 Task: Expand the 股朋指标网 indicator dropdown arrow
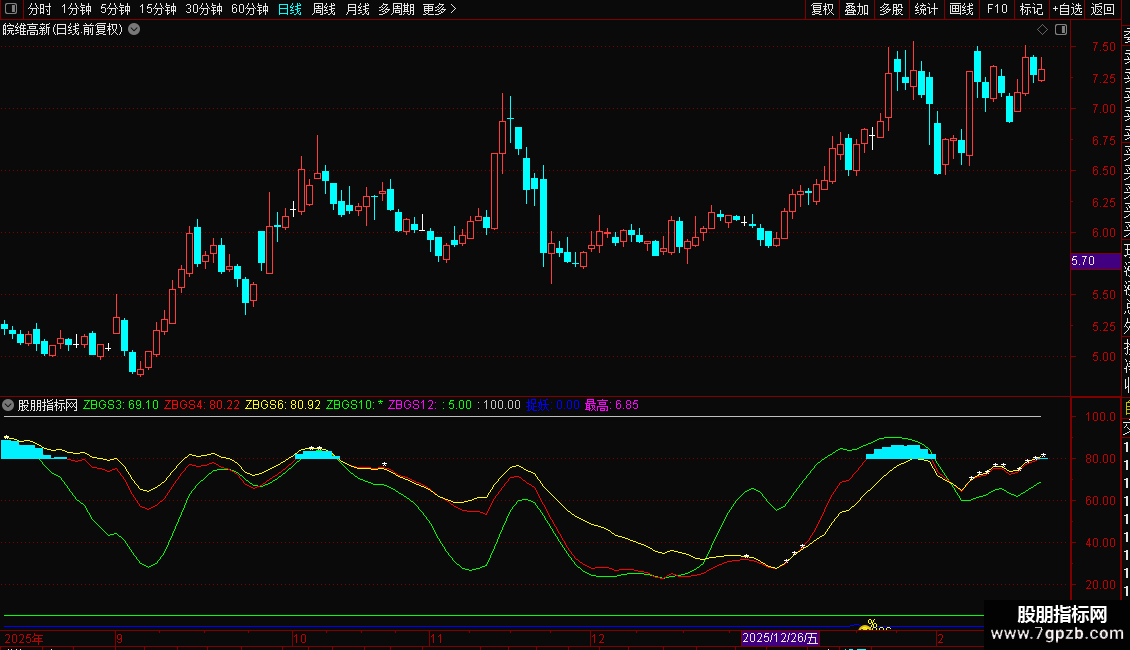coord(9,405)
